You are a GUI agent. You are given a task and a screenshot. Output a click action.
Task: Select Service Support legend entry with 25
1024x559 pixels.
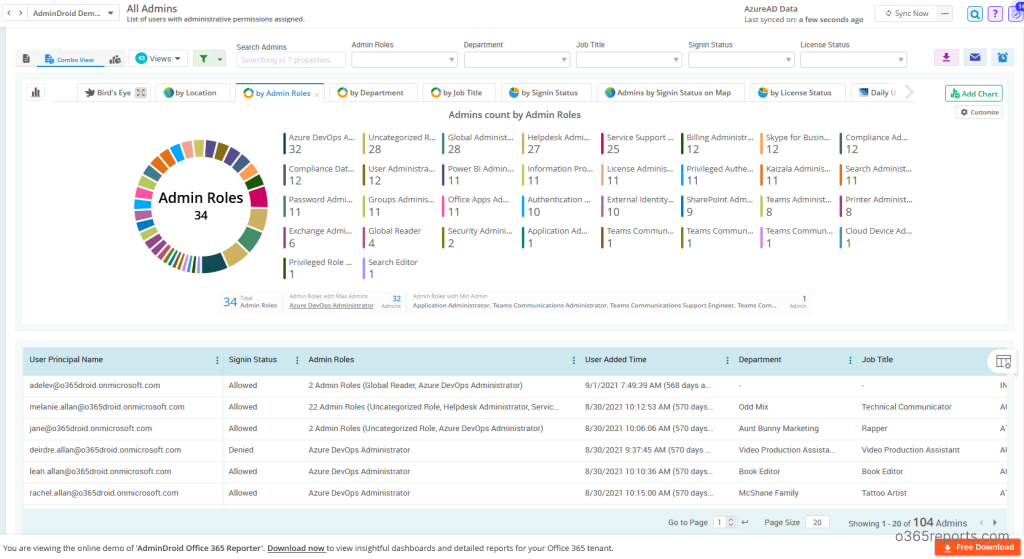(638, 144)
